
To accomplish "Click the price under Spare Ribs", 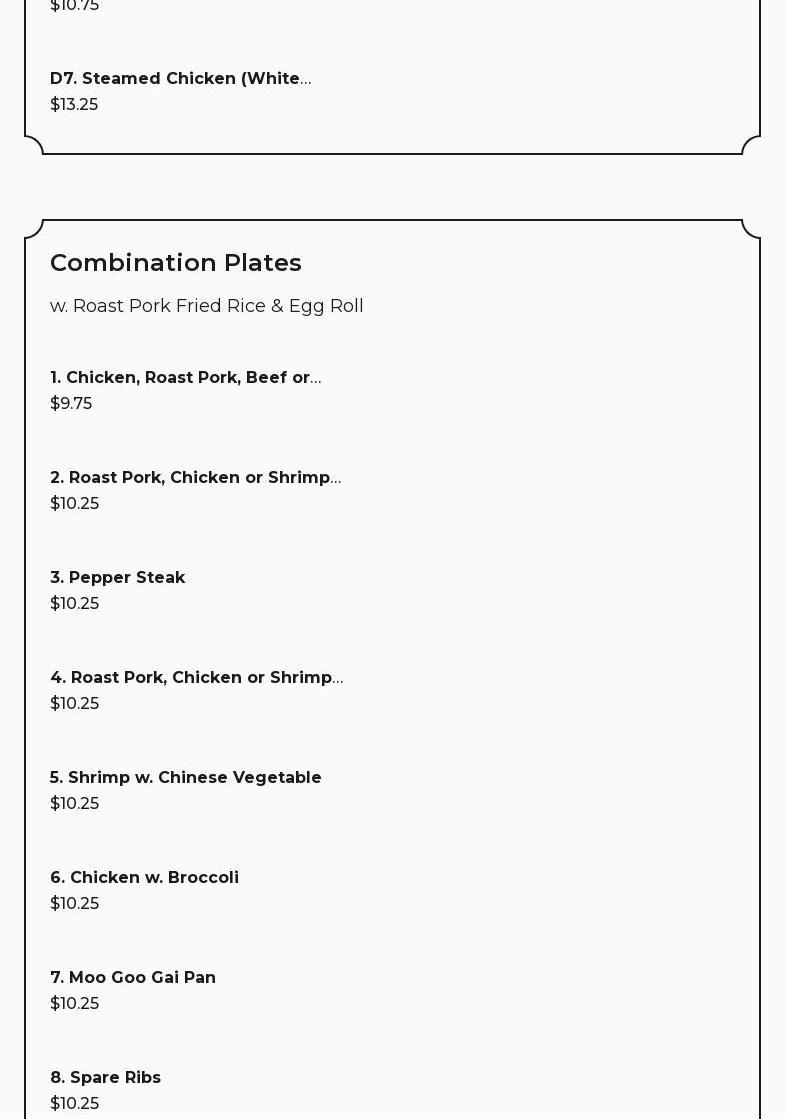I will (74, 1103).
